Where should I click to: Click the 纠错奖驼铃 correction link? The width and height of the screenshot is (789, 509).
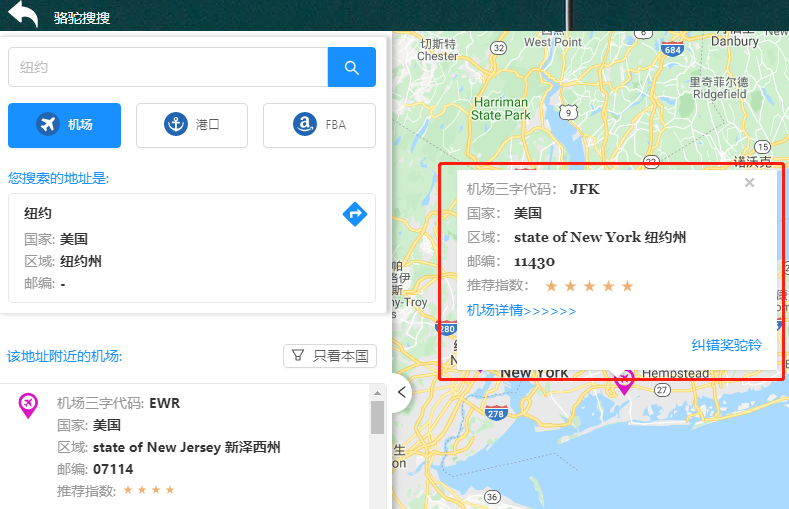click(x=726, y=345)
